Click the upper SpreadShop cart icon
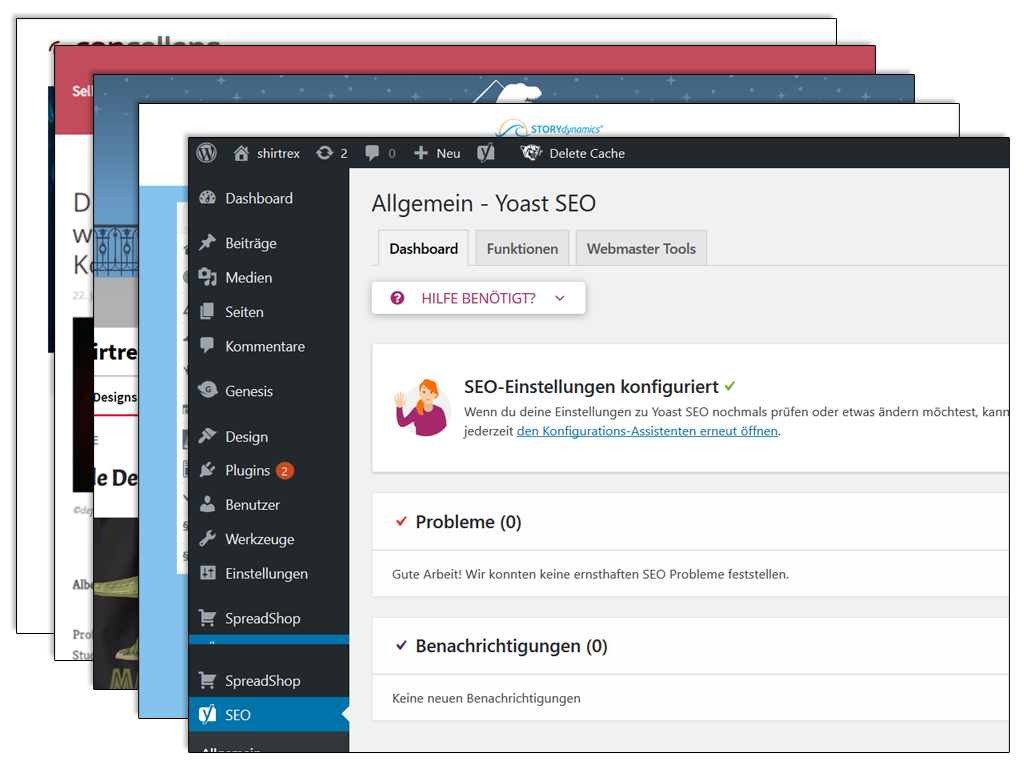 point(208,617)
